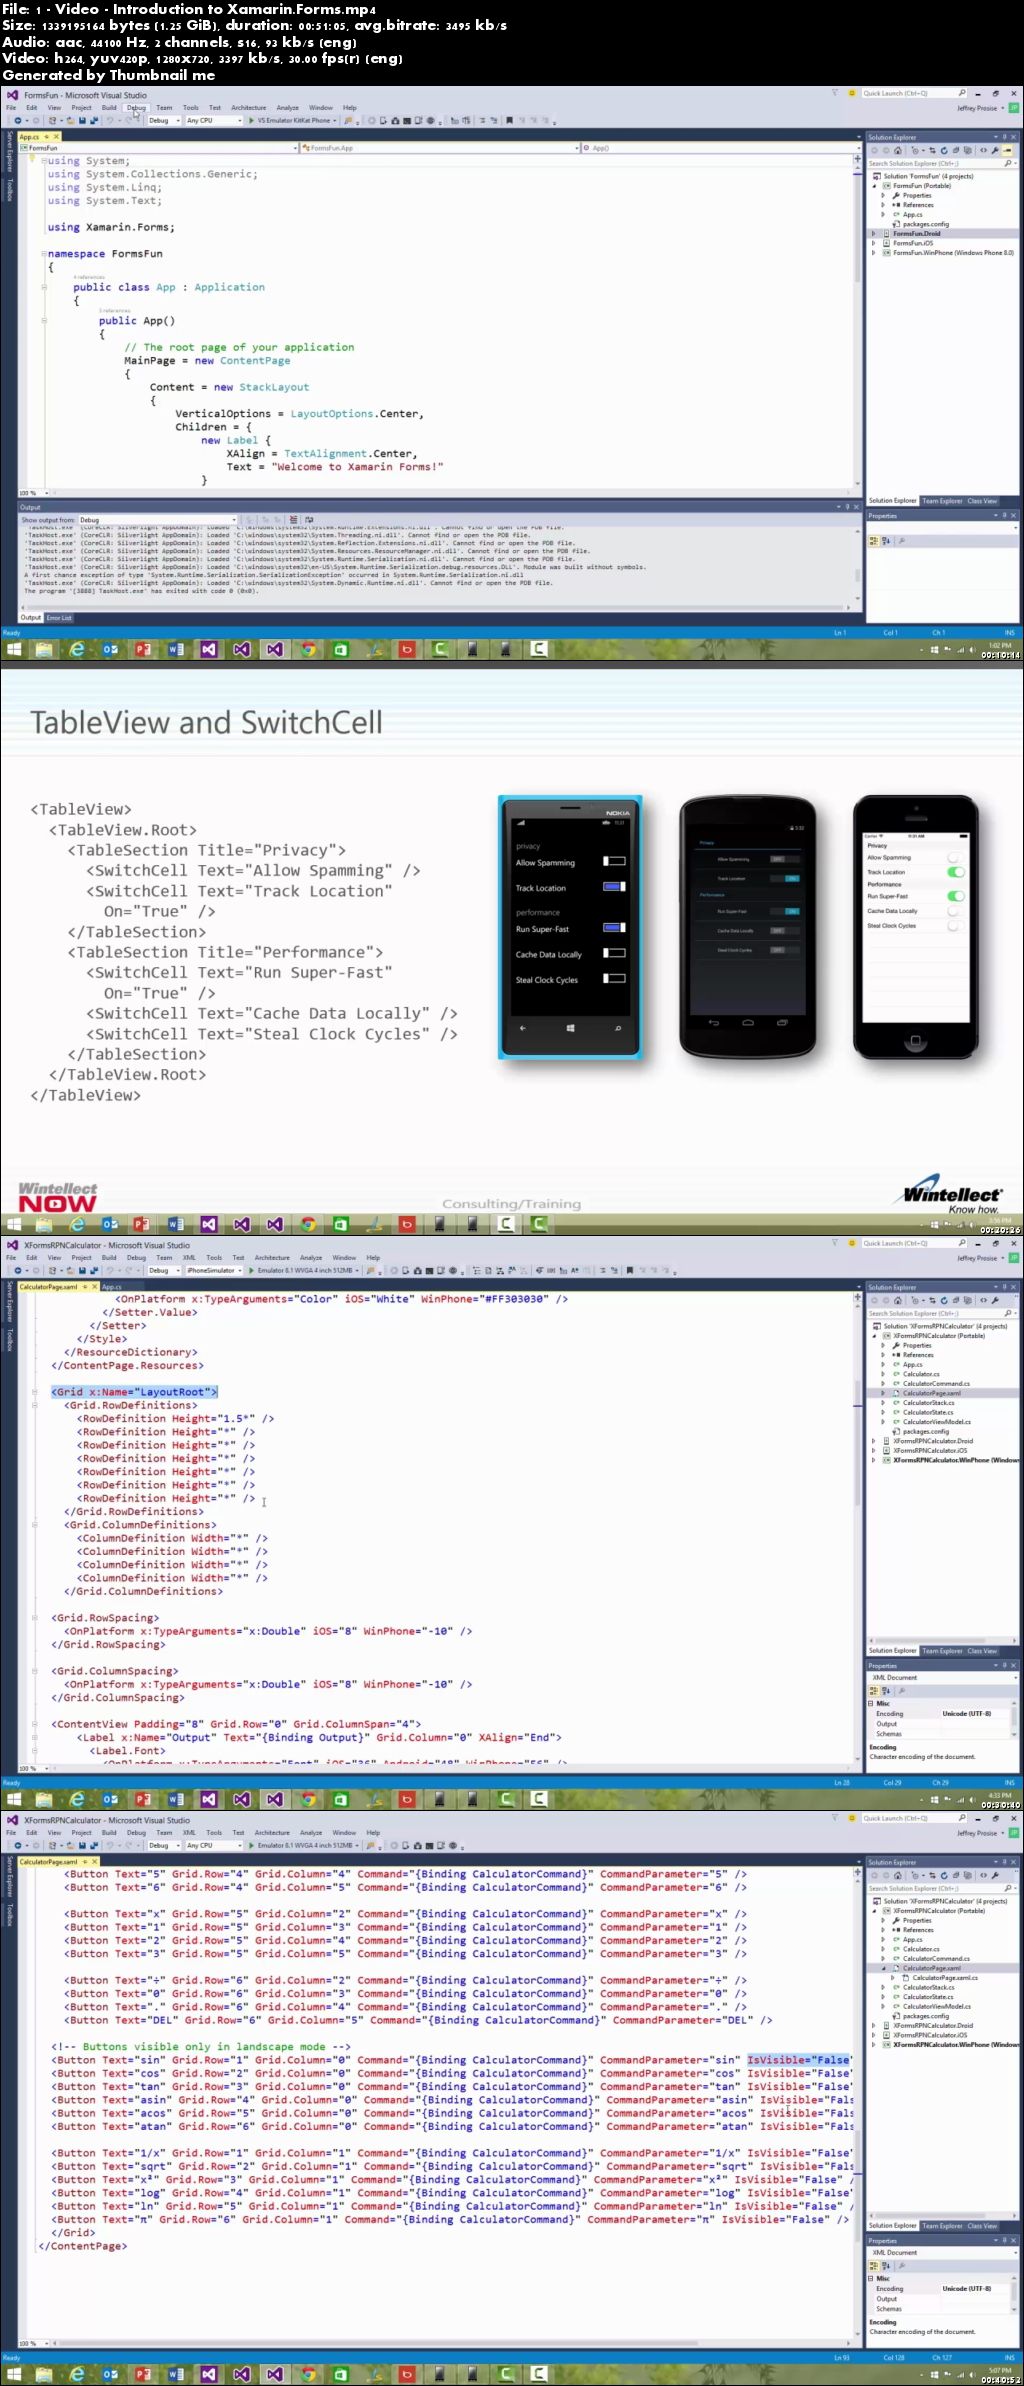This screenshot has width=1024, height=2386.
Task: Click Categorized icon in FormsFun Properties panel
Action: pyautogui.click(x=873, y=540)
